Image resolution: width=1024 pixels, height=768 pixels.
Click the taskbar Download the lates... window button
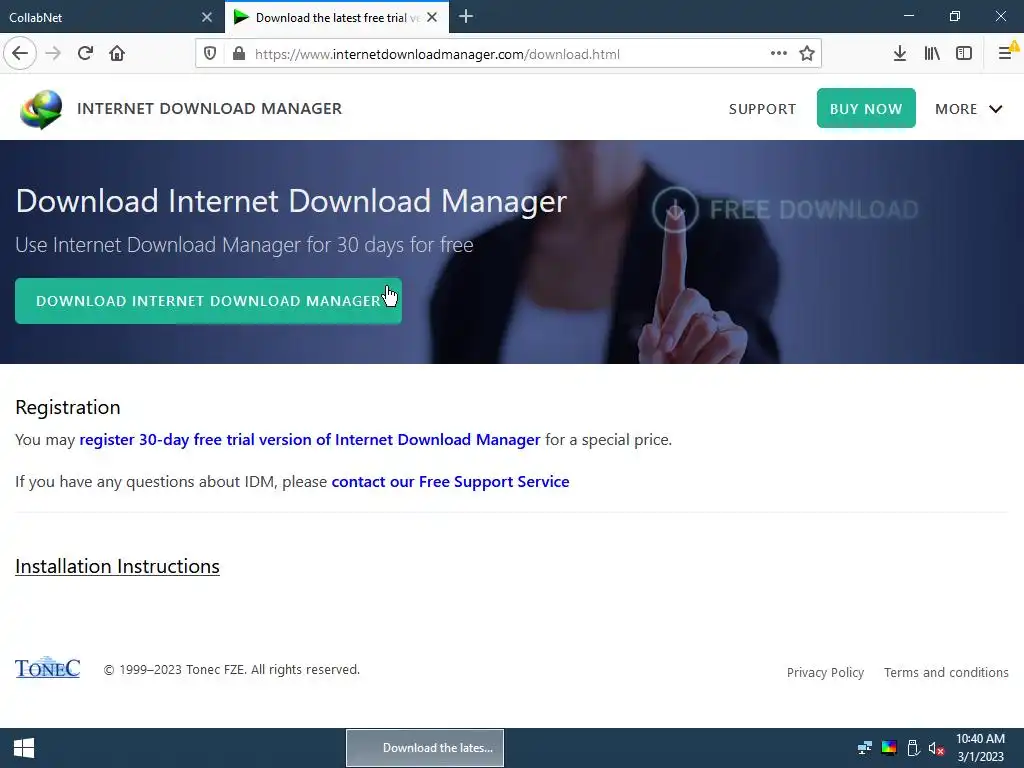pos(424,748)
